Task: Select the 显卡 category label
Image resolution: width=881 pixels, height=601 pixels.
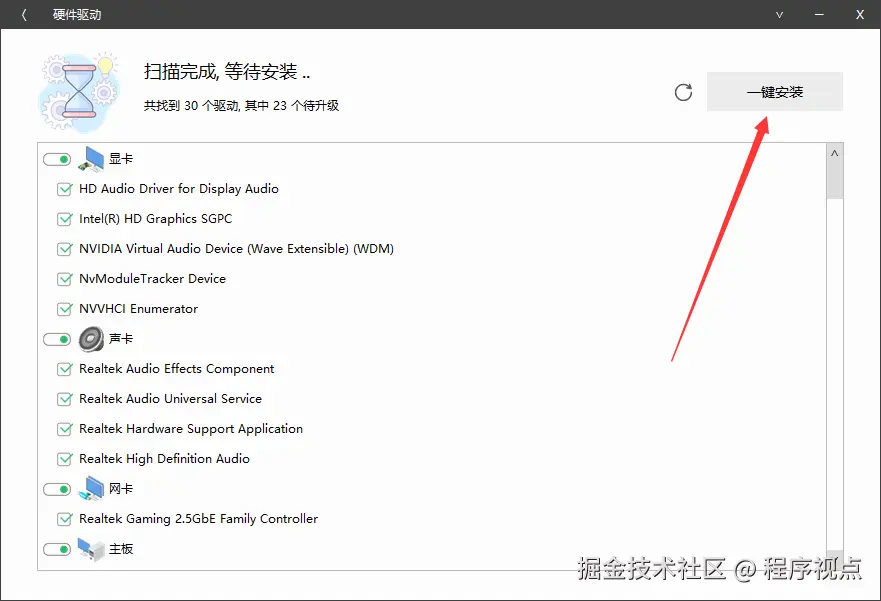Action: coord(121,159)
